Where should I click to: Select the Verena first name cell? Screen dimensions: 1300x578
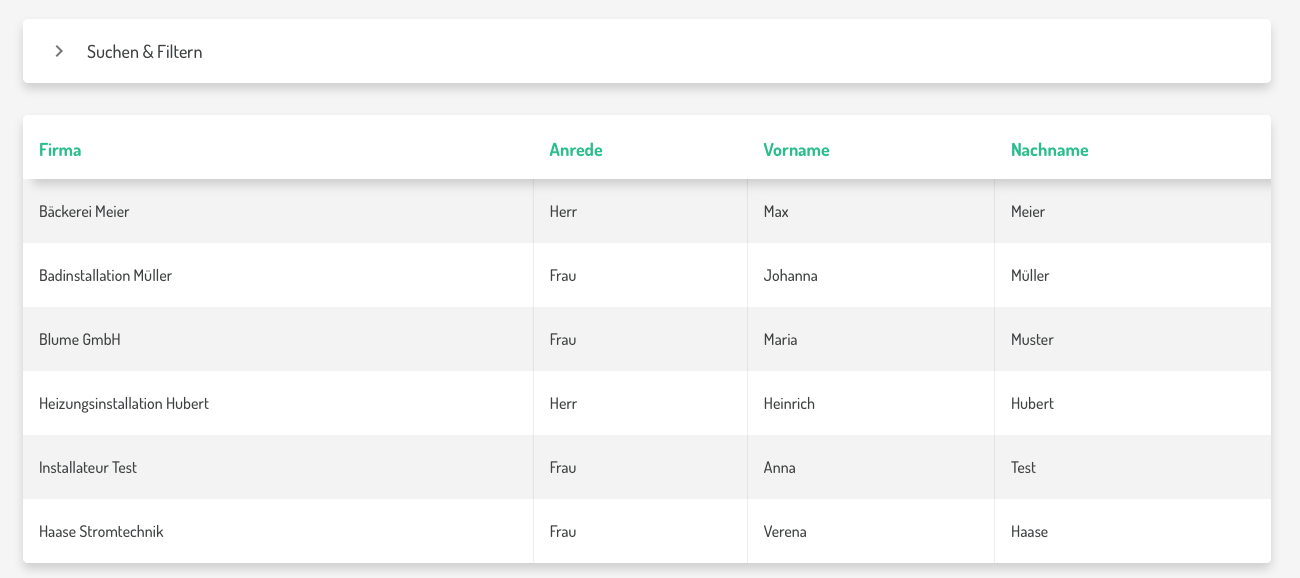(x=785, y=532)
